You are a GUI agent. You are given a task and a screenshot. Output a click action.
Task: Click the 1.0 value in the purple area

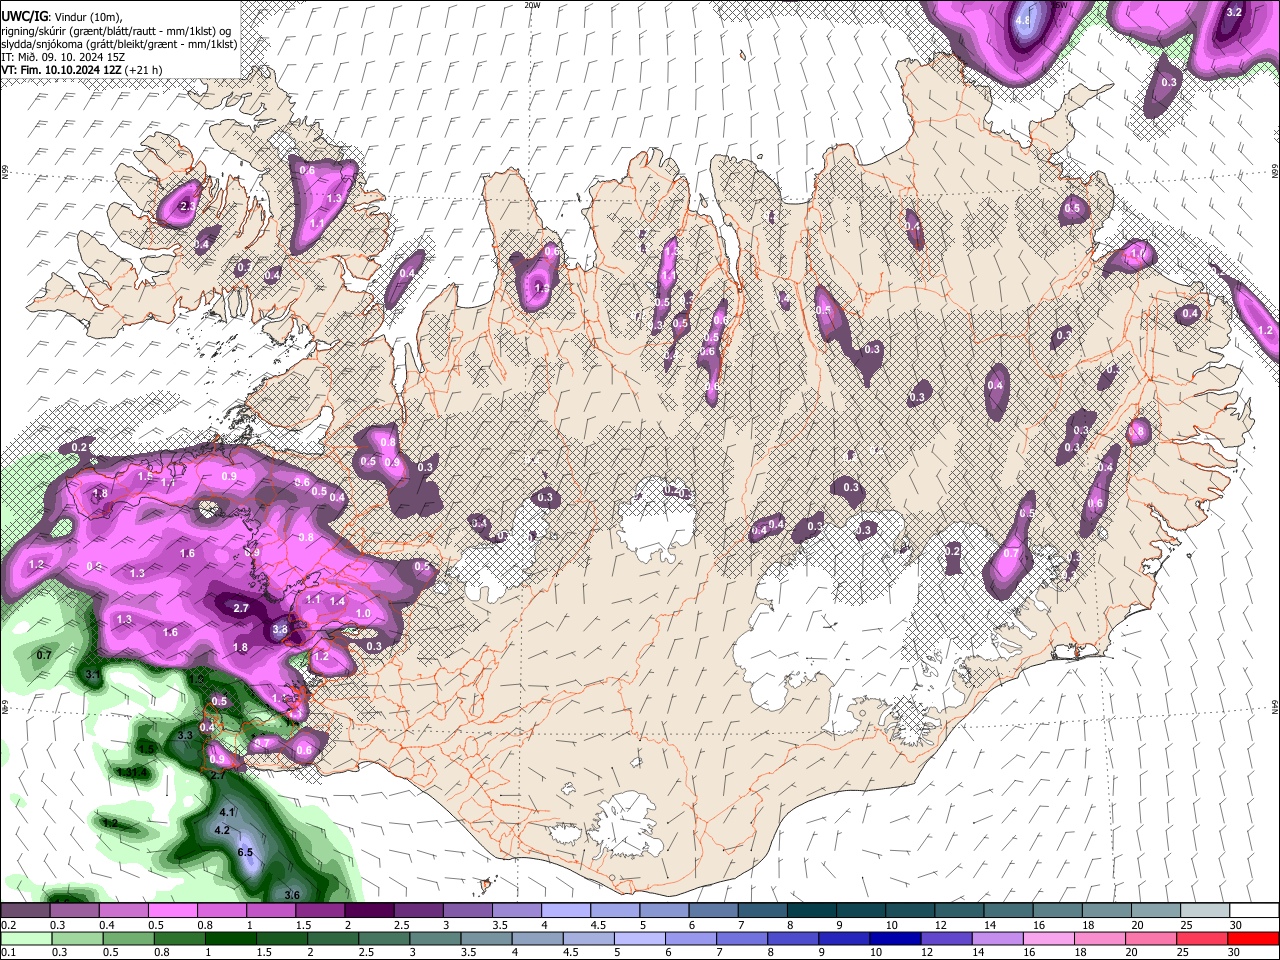(x=363, y=613)
